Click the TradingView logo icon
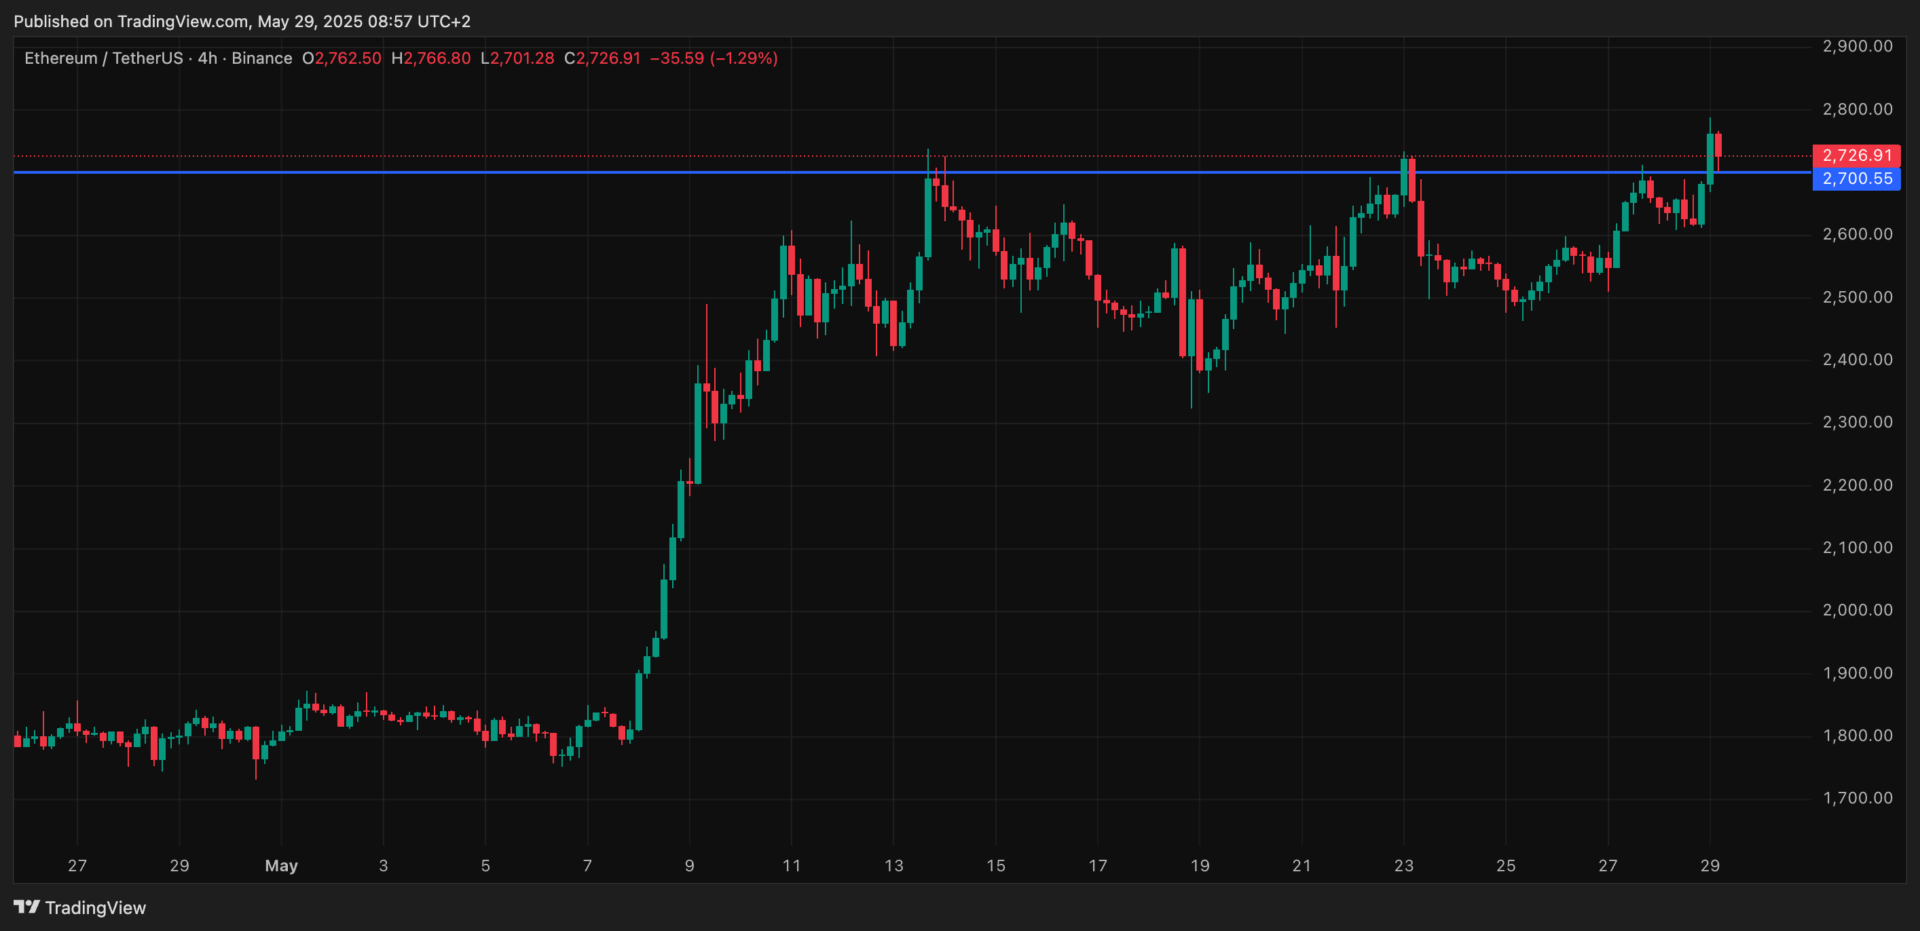This screenshot has height=931, width=1920. point(26,907)
